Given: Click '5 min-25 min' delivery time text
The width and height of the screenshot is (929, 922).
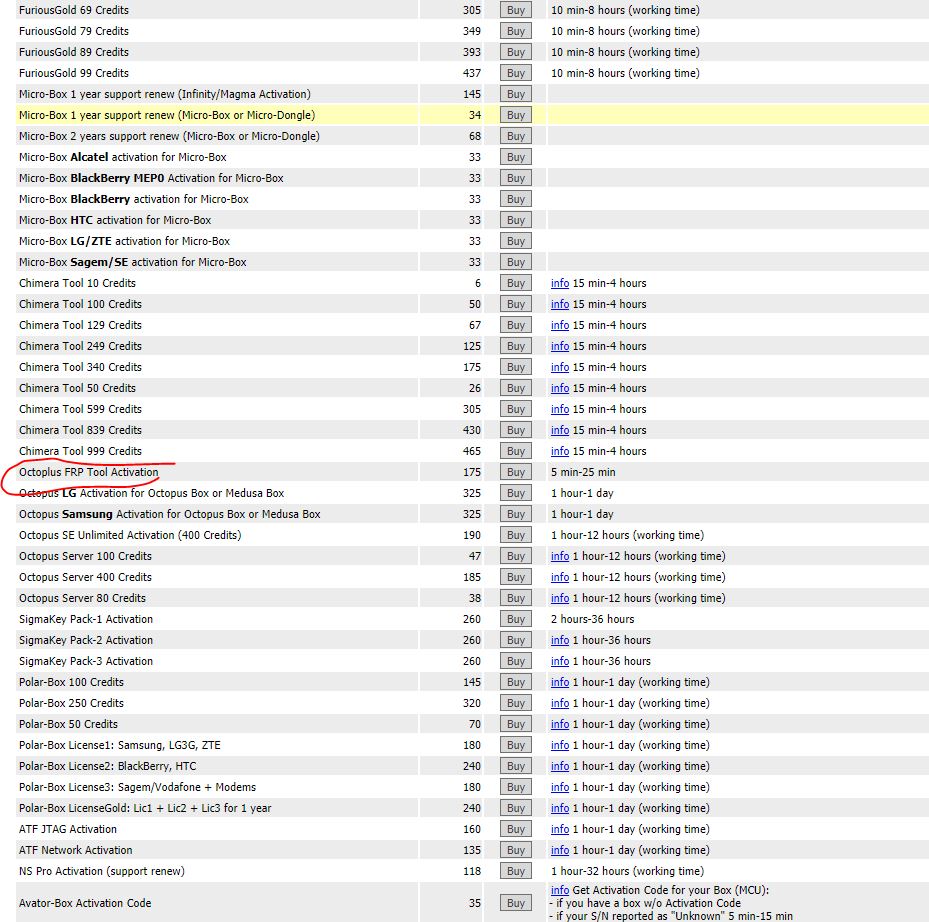Looking at the screenshot, I should tap(583, 472).
